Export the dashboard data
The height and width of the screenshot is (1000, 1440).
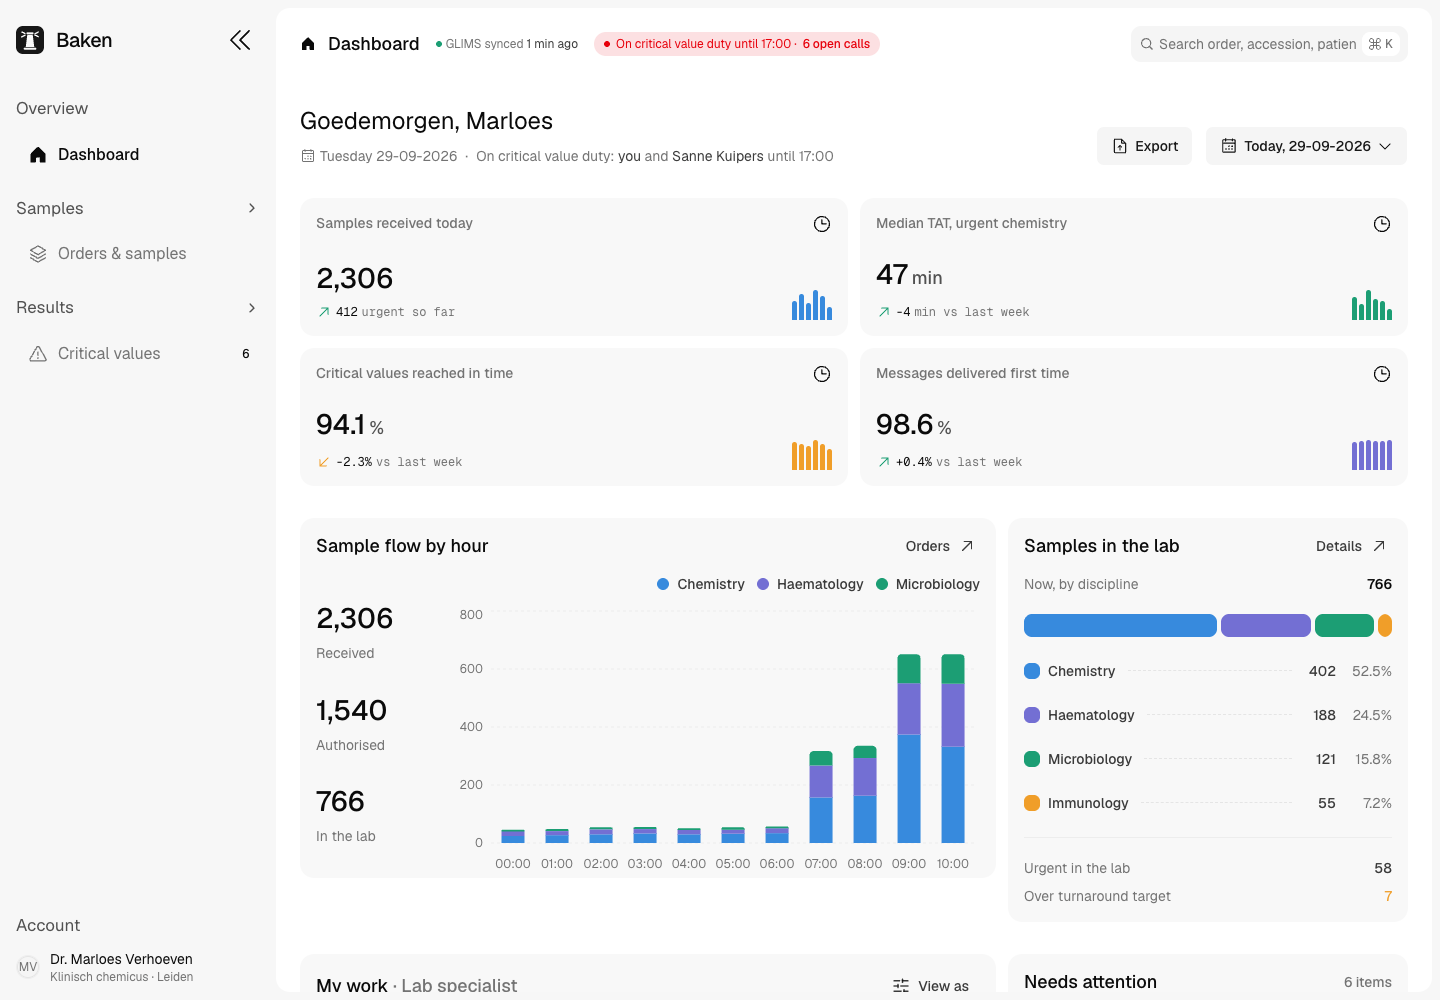point(1144,146)
